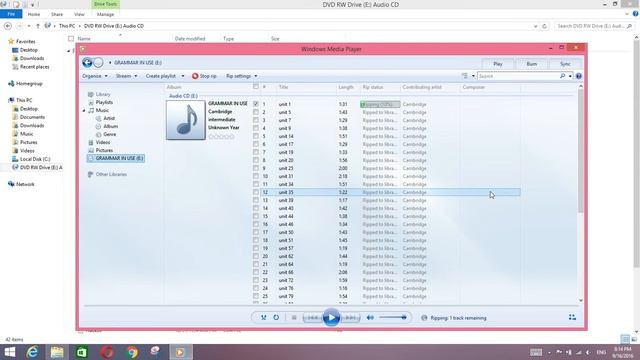Toggle the select-all tracks header checkbox
Screen dimensions: 640x360
(x=256, y=87)
